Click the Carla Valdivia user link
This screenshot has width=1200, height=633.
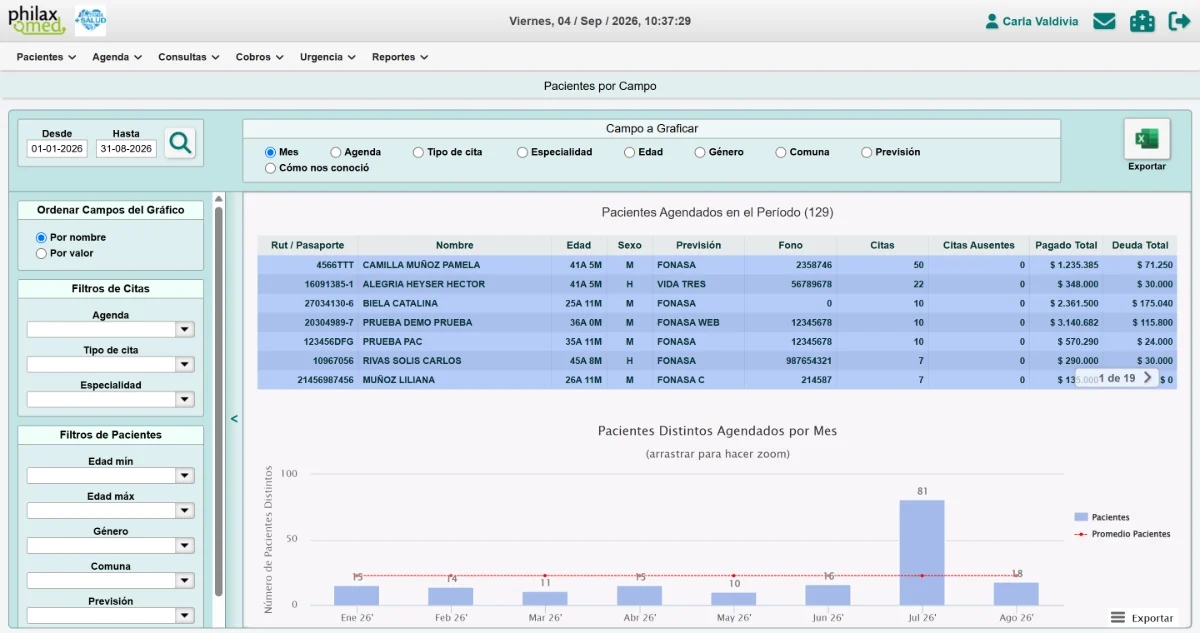click(x=1031, y=21)
